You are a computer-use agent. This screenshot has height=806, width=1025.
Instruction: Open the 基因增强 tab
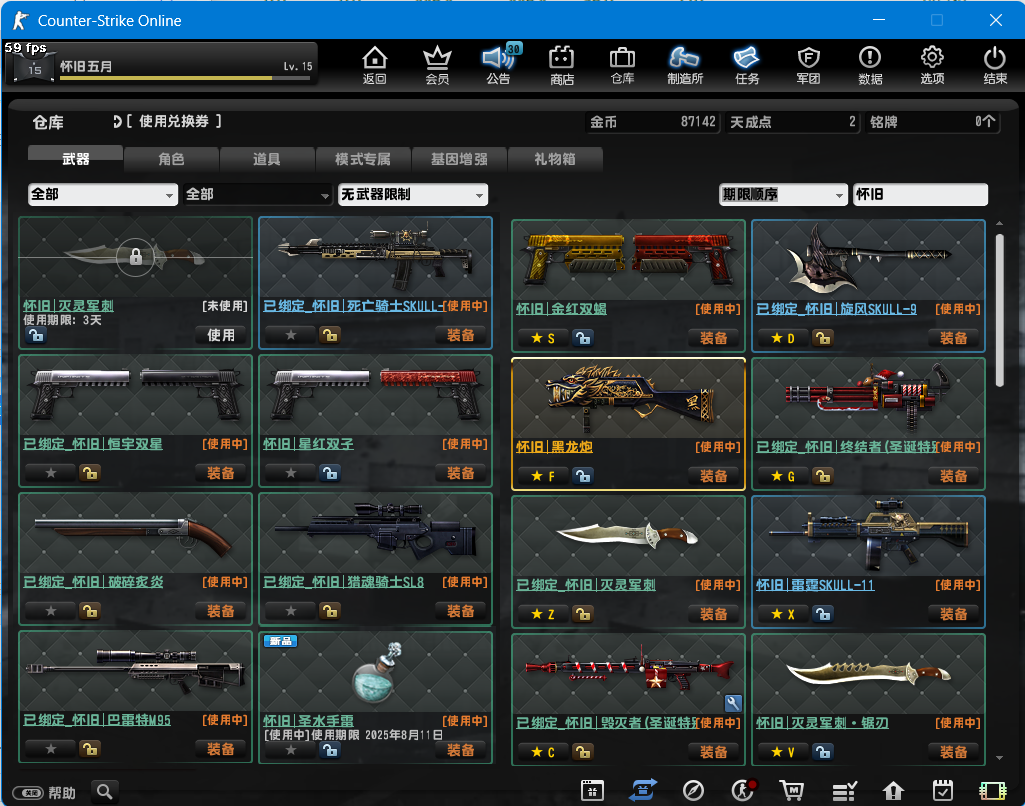pyautogui.click(x=459, y=159)
